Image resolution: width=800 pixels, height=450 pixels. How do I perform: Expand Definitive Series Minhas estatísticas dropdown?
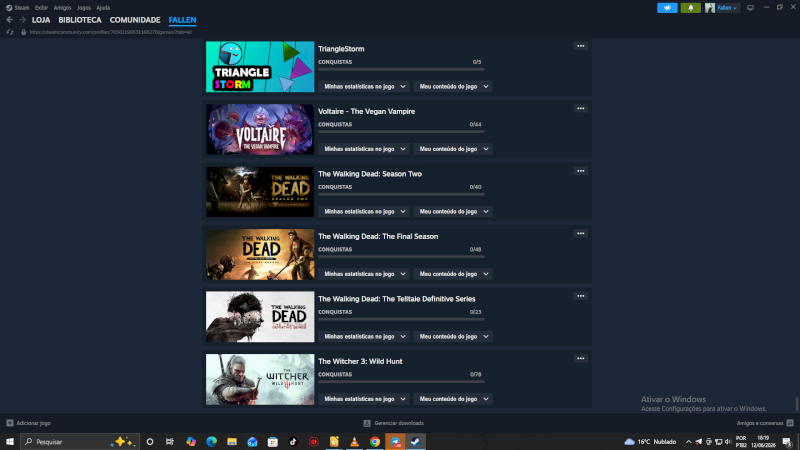click(x=364, y=336)
